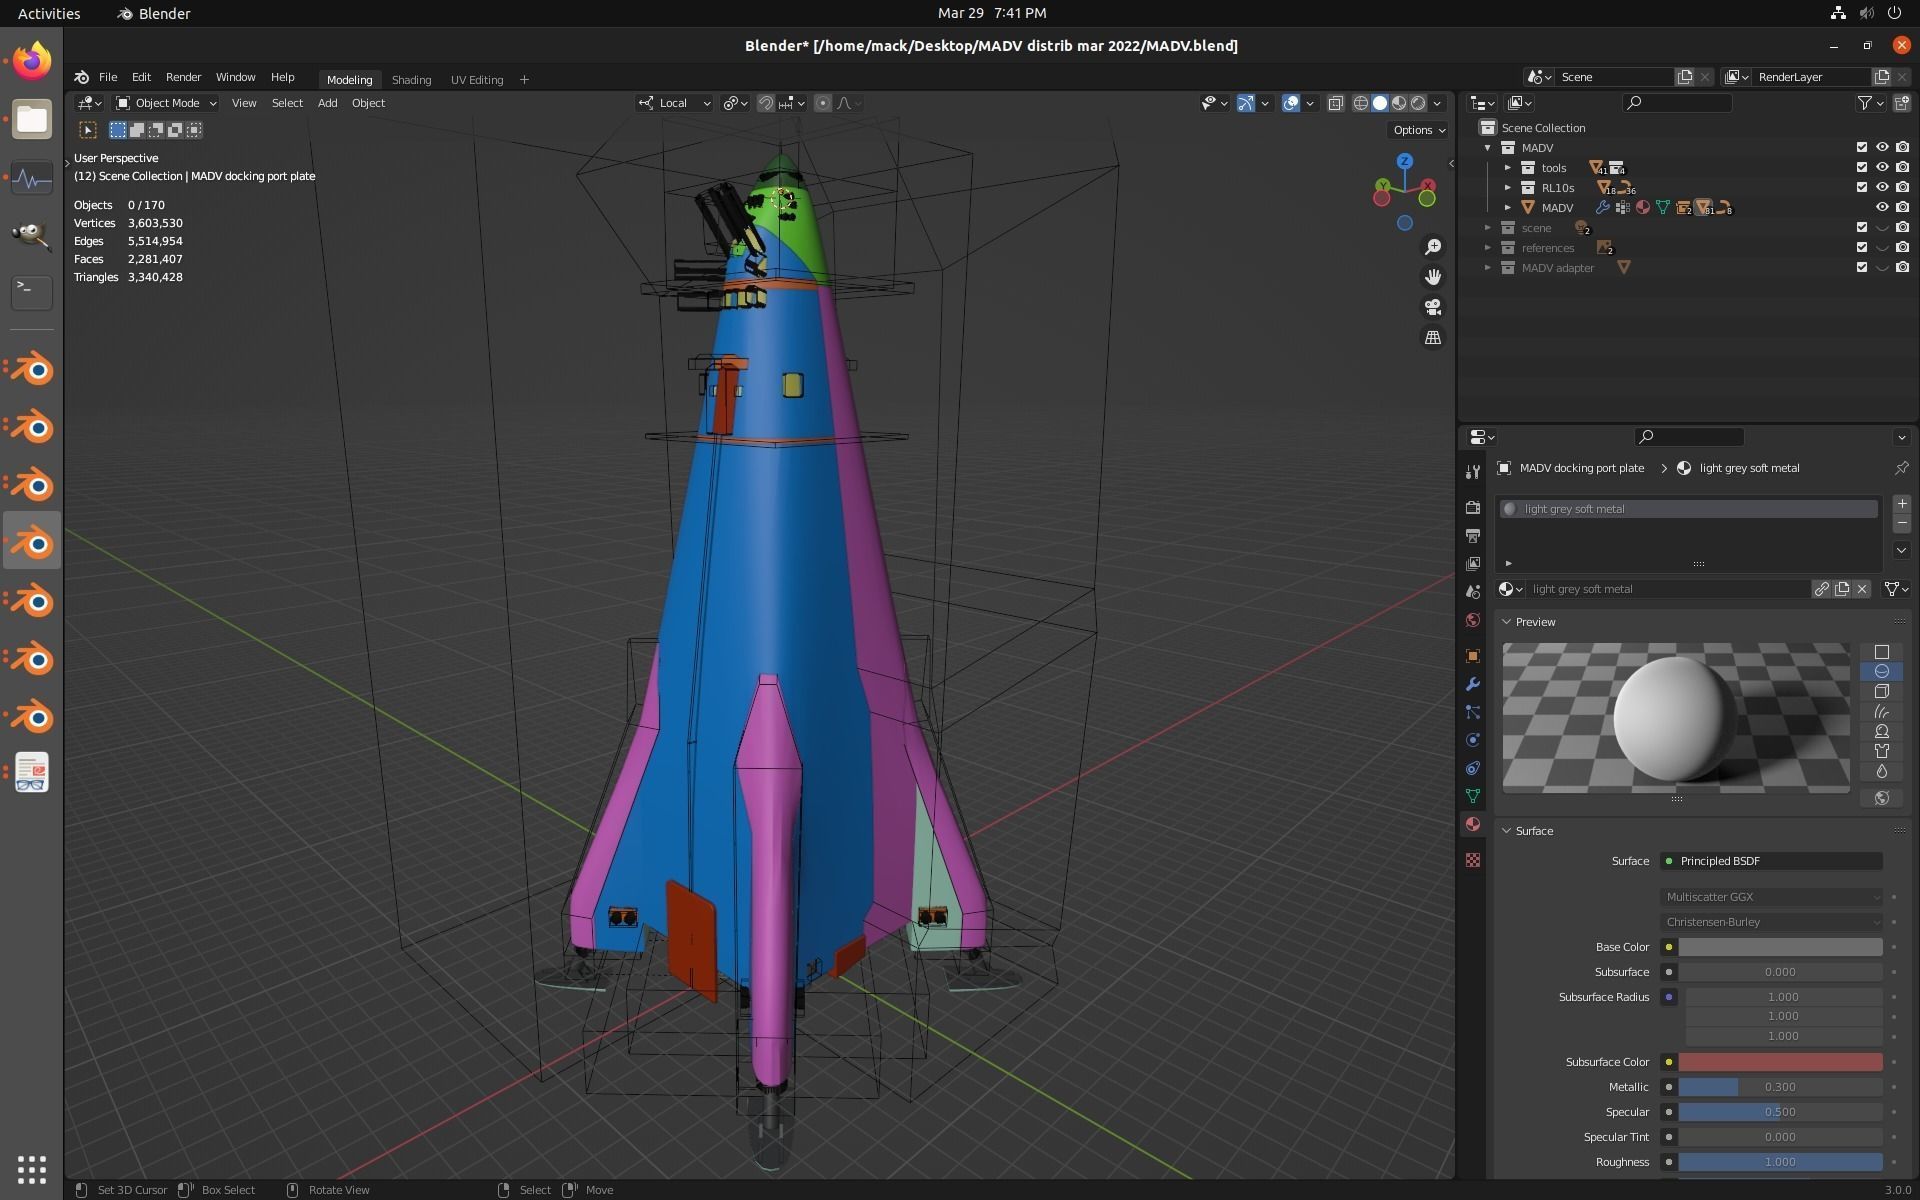Open the viewport Add menu
The image size is (1920, 1200).
coord(327,103)
